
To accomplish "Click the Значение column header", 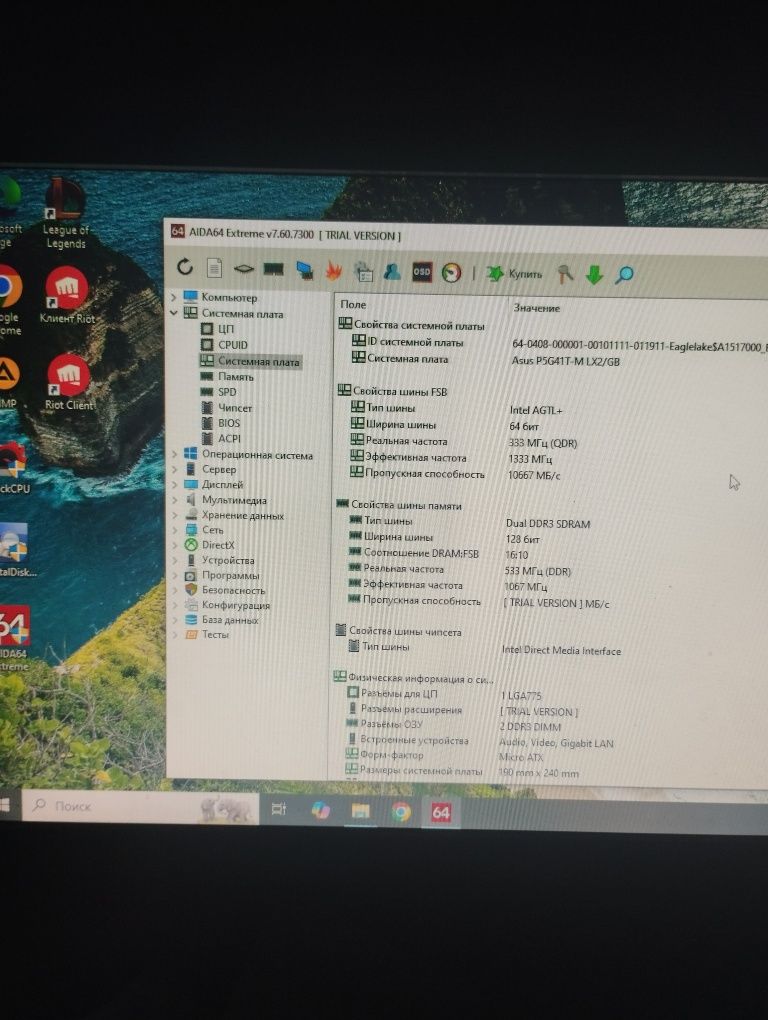I will click(536, 308).
